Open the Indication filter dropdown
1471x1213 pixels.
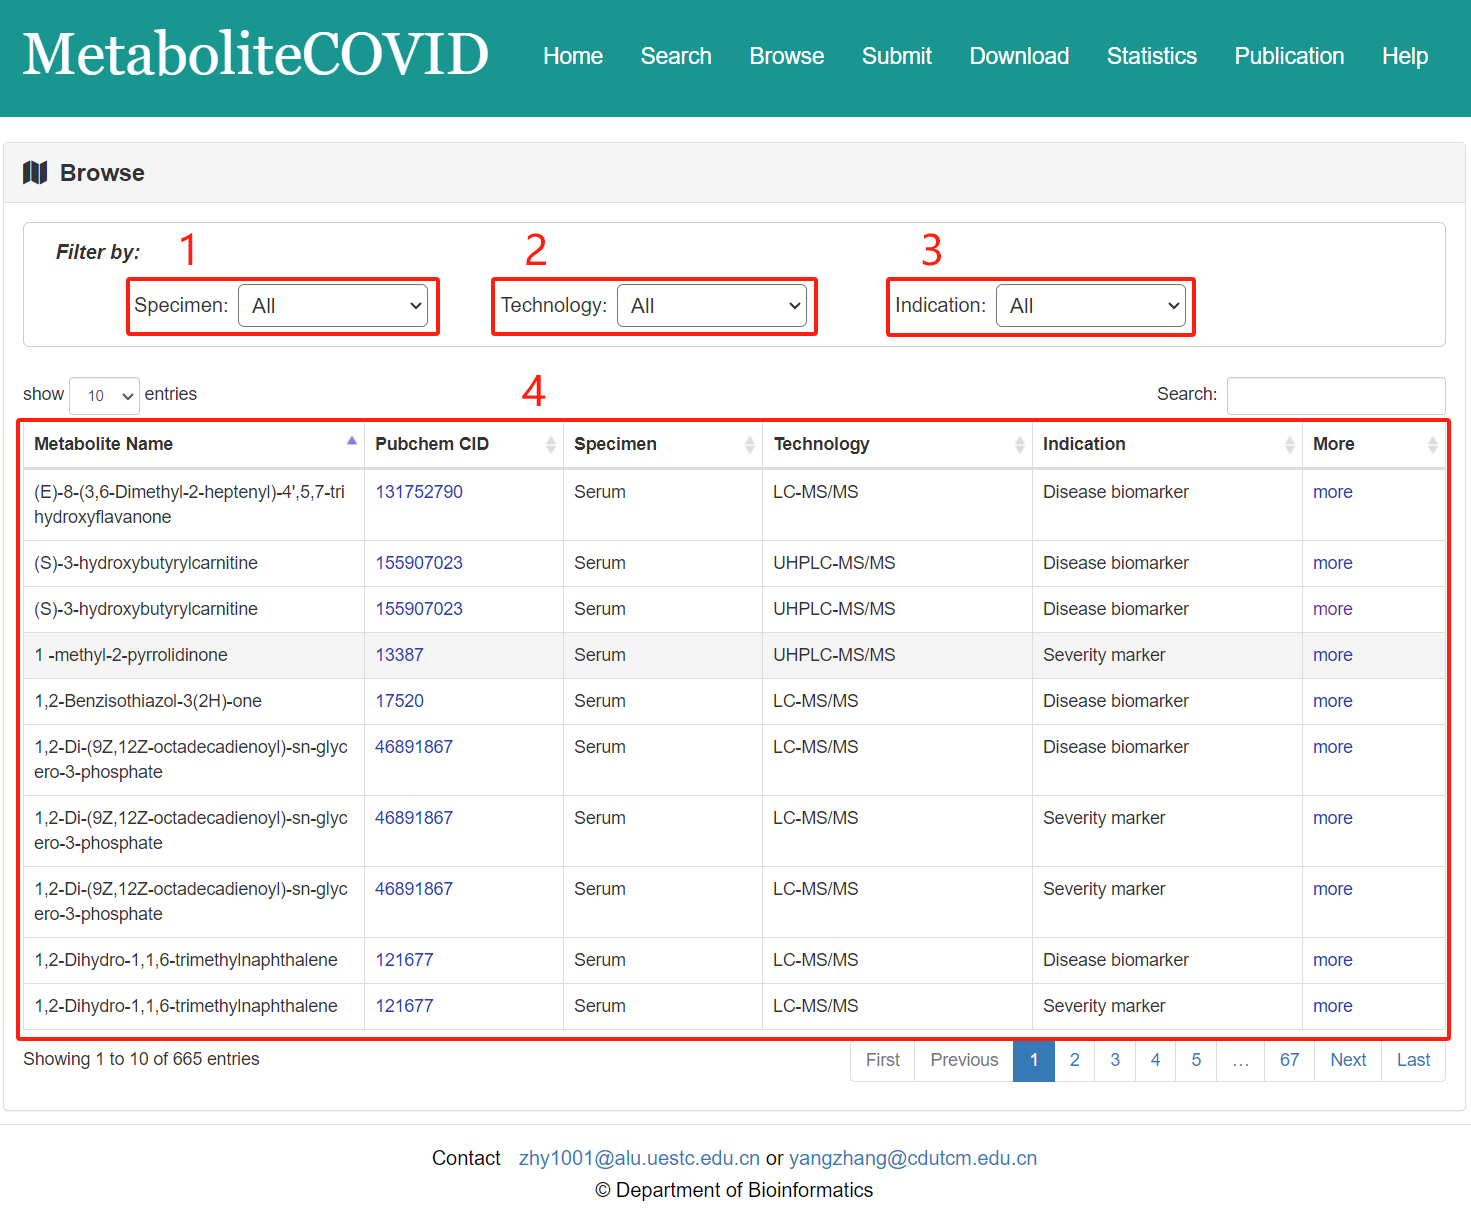pyautogui.click(x=1091, y=306)
